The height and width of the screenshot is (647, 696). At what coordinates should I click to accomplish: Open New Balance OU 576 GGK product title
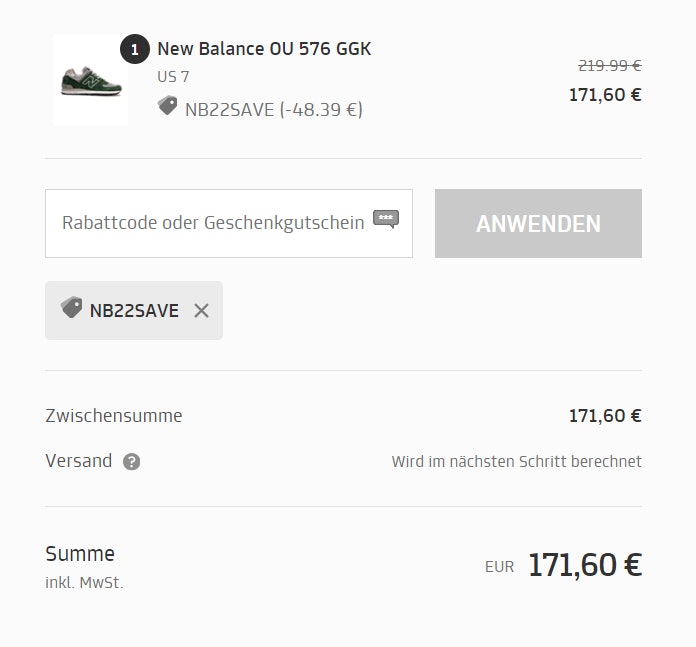pyautogui.click(x=264, y=48)
